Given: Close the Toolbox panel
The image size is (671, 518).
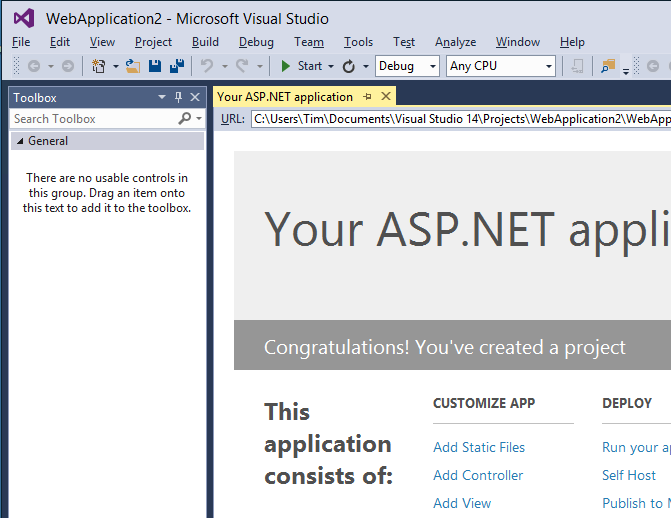Looking at the screenshot, I should [195, 97].
